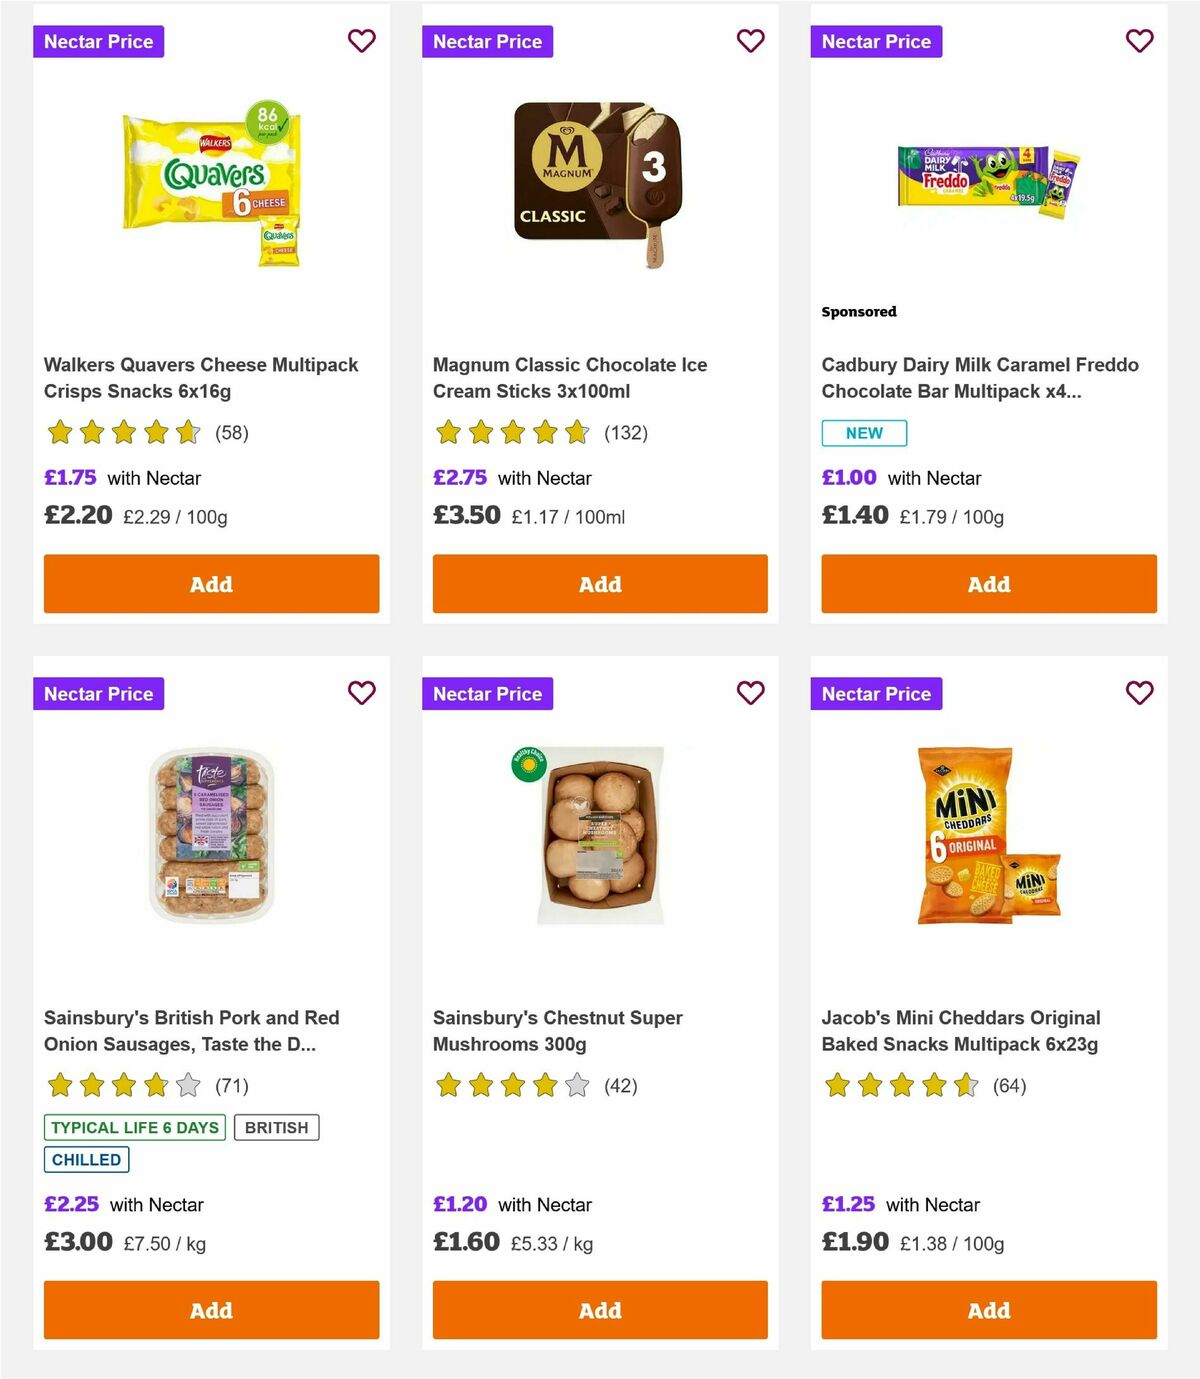Click the heart on Jacob's Mini Cheddars
The width and height of the screenshot is (1200, 1379).
coord(1139,692)
